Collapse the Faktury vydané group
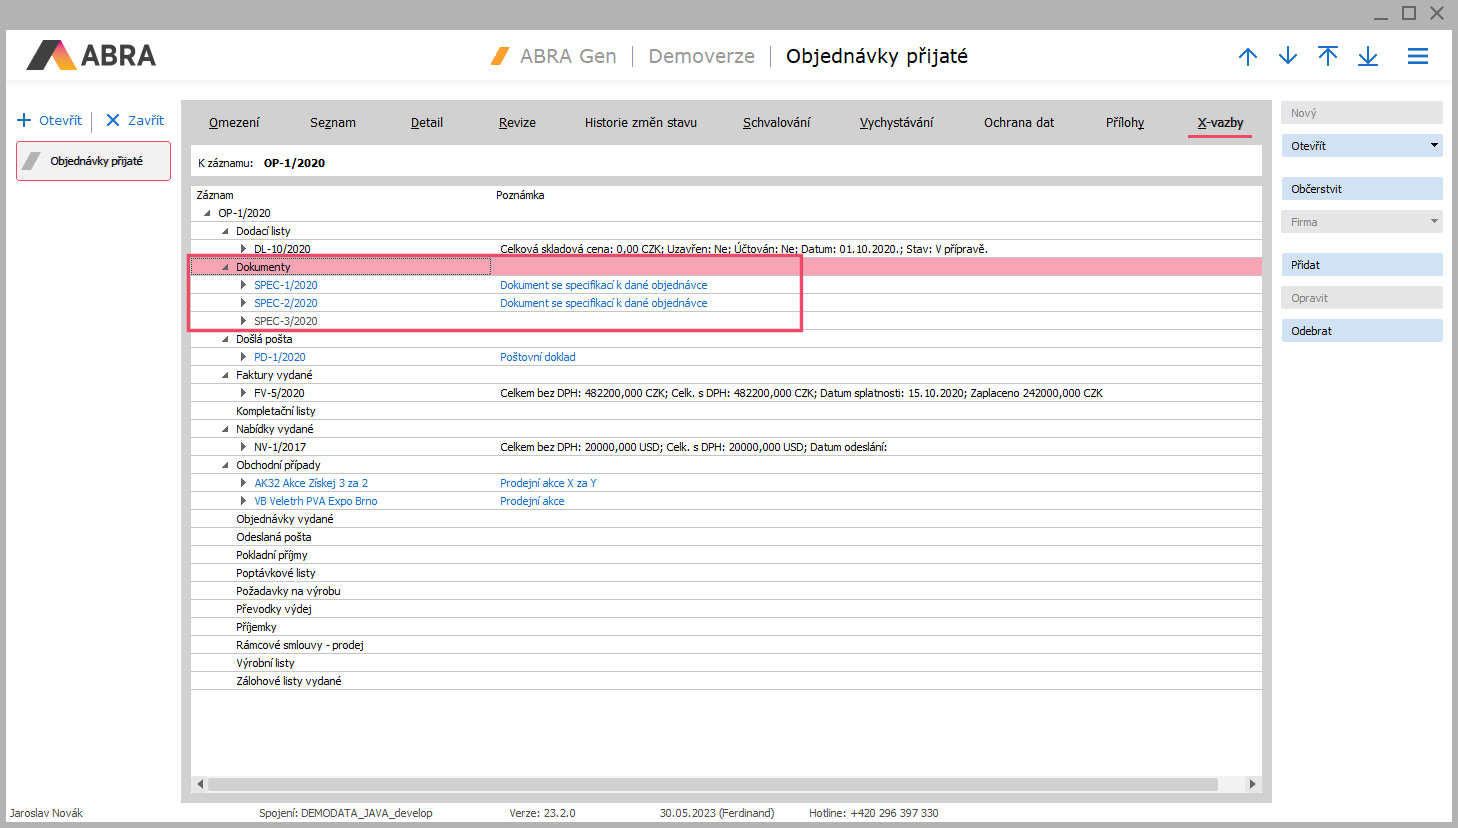Viewport: 1458px width, 828px height. click(225, 375)
